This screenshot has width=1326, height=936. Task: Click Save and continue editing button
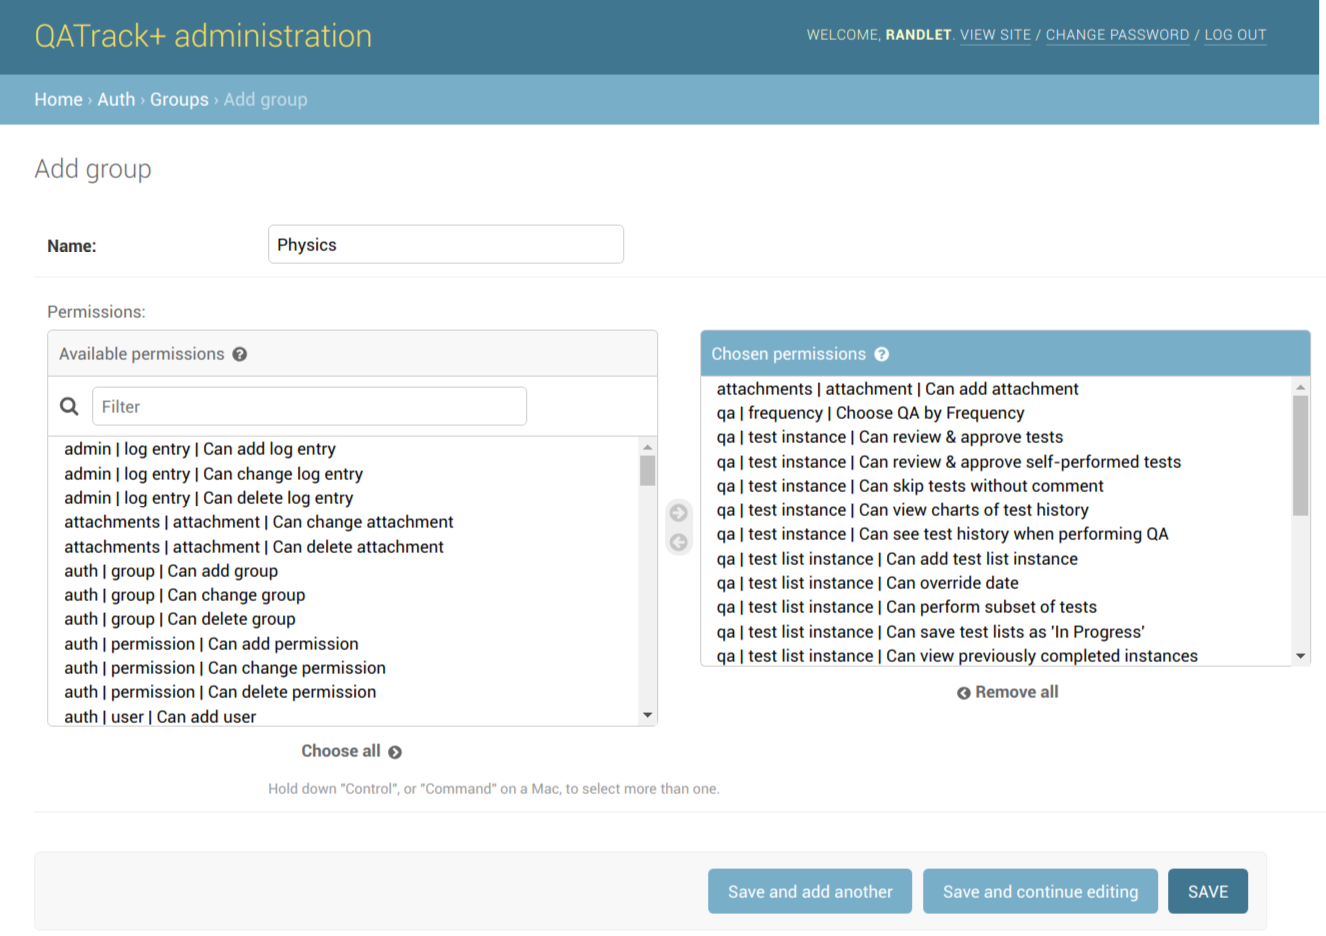click(1040, 891)
